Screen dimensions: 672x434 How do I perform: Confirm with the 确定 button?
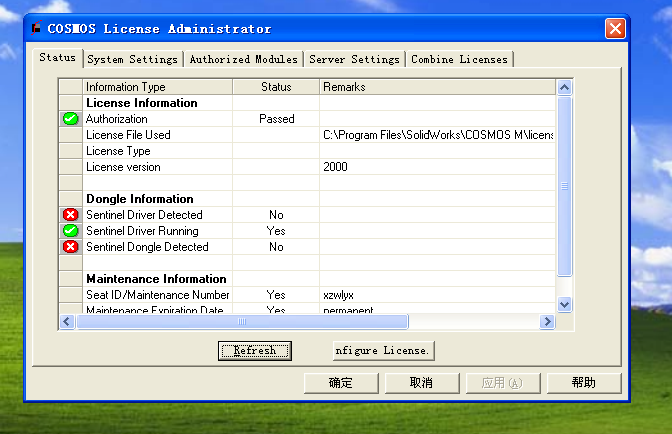[x=341, y=383]
